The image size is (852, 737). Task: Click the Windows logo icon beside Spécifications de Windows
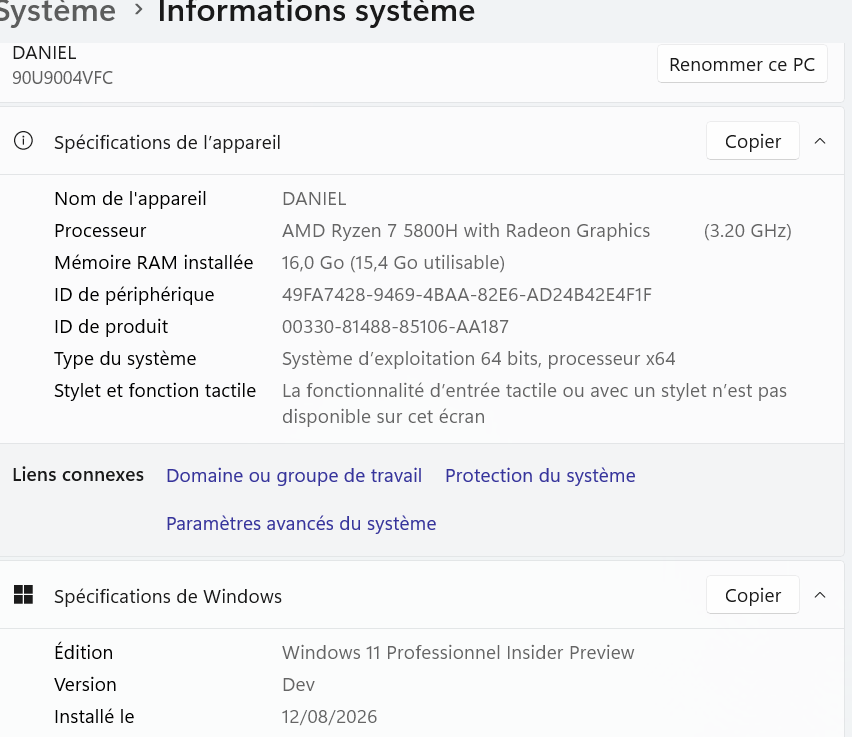point(23,595)
